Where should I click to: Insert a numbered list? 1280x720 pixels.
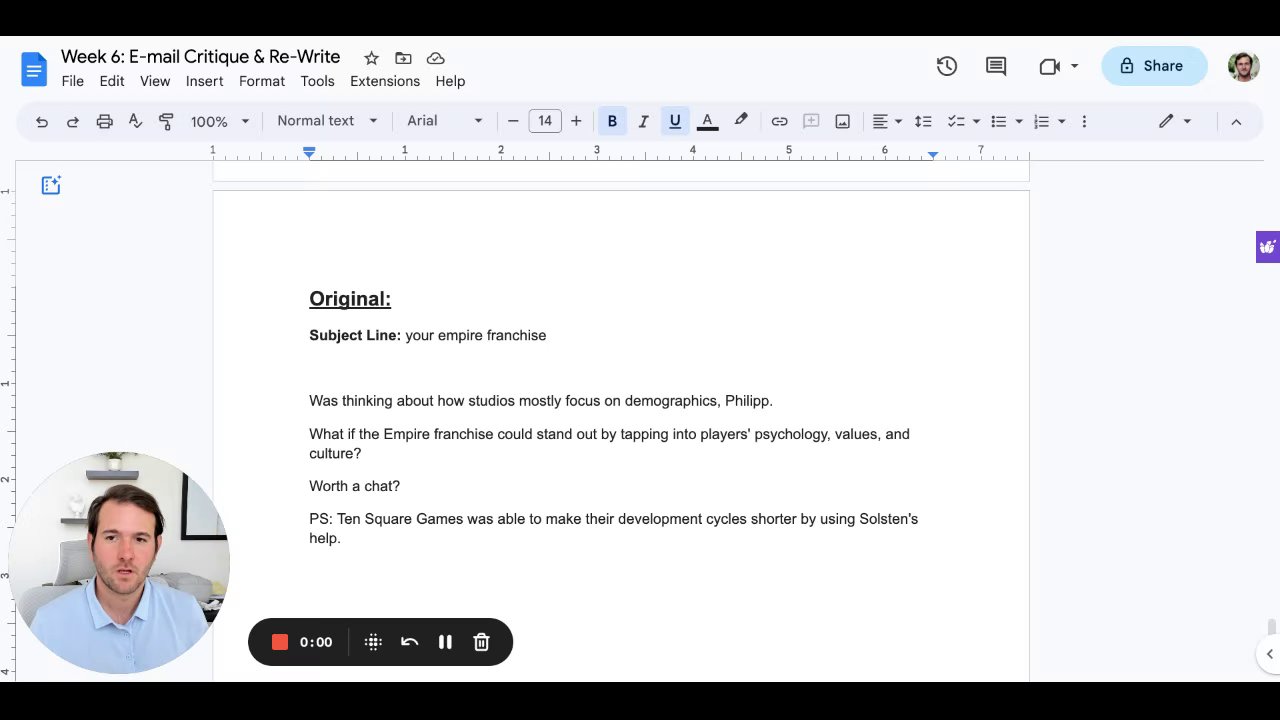coord(1041,121)
